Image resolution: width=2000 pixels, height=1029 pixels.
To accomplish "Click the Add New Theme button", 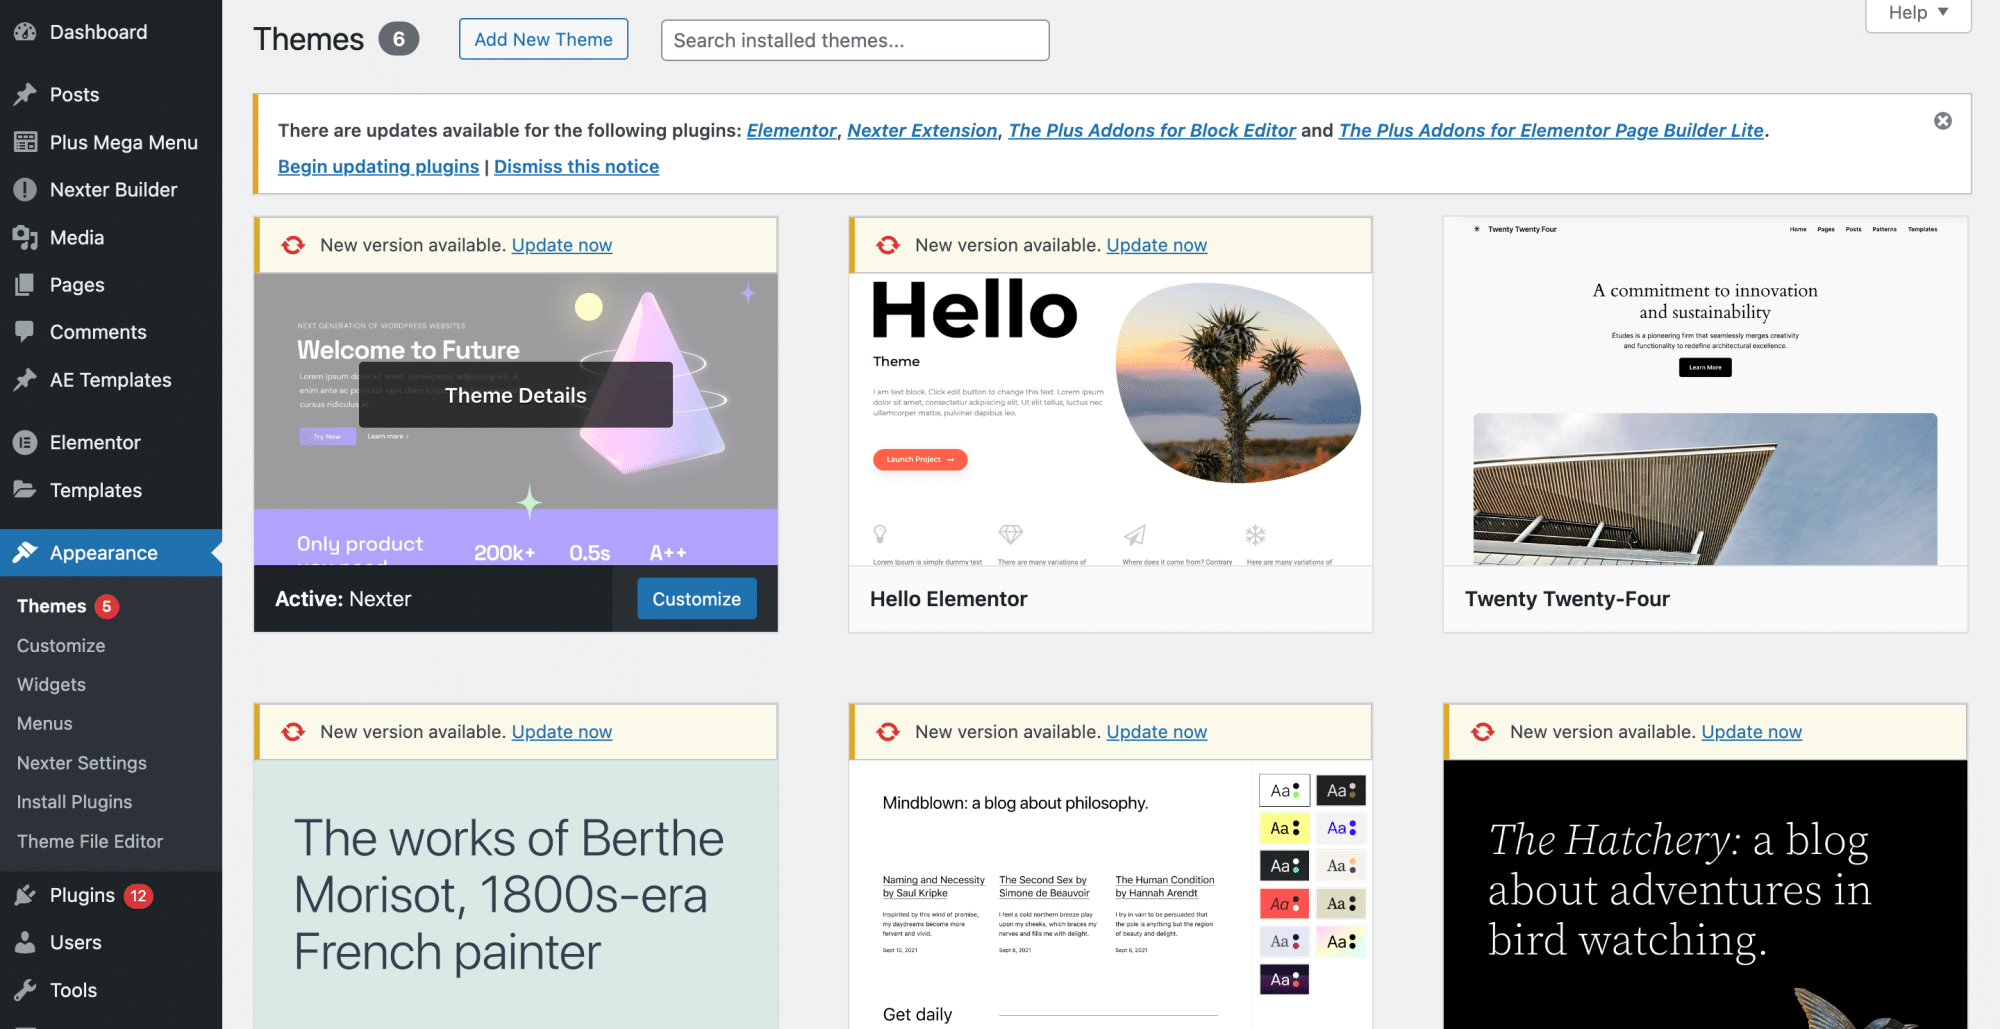I will click(543, 39).
